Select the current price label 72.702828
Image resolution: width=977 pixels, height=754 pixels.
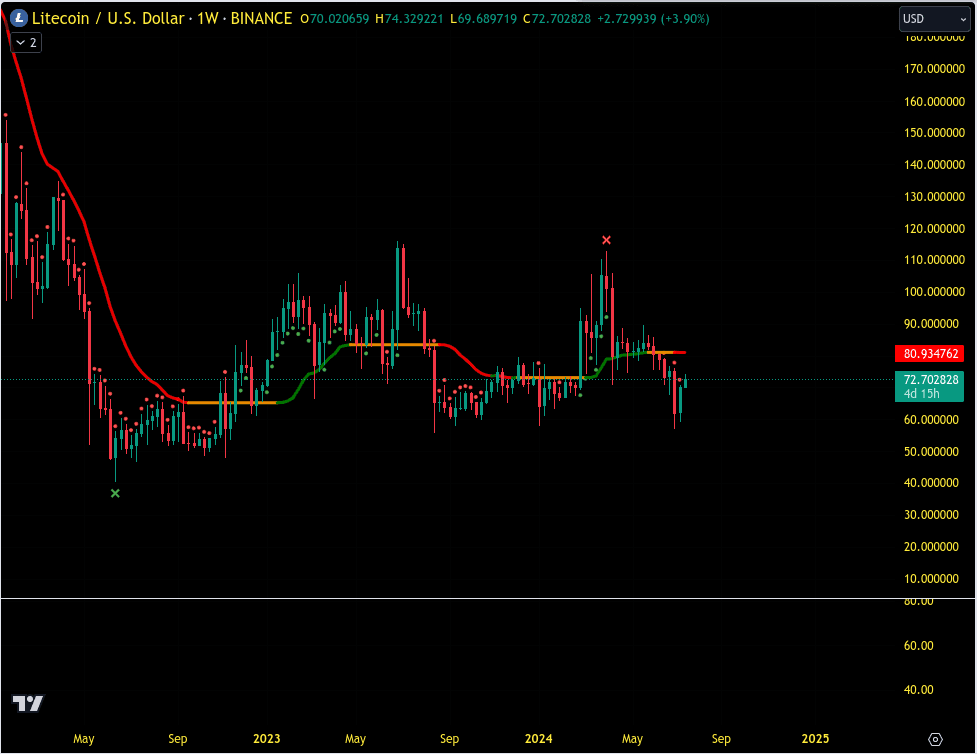pyautogui.click(x=930, y=386)
